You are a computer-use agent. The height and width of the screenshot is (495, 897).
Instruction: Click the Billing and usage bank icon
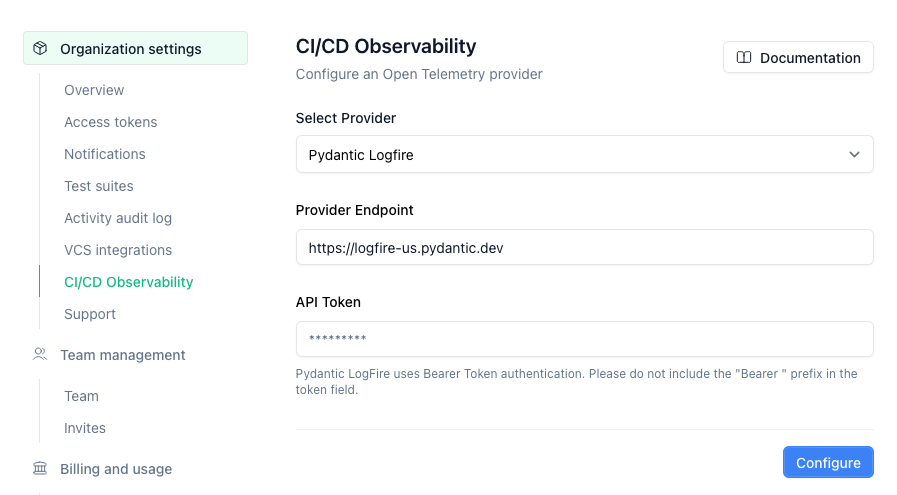pos(40,469)
